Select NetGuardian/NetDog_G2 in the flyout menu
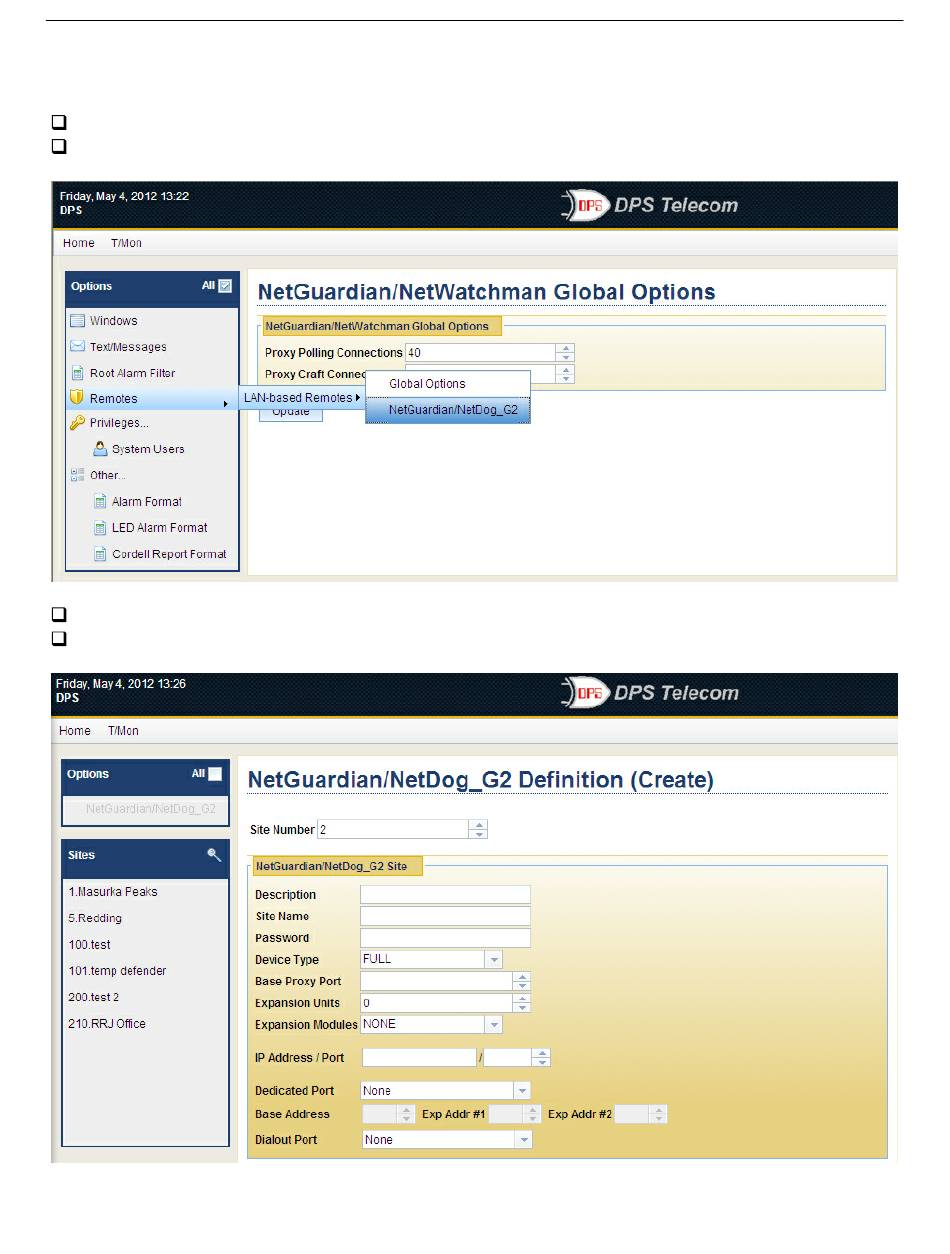The height and width of the screenshot is (1254, 950). [447, 410]
